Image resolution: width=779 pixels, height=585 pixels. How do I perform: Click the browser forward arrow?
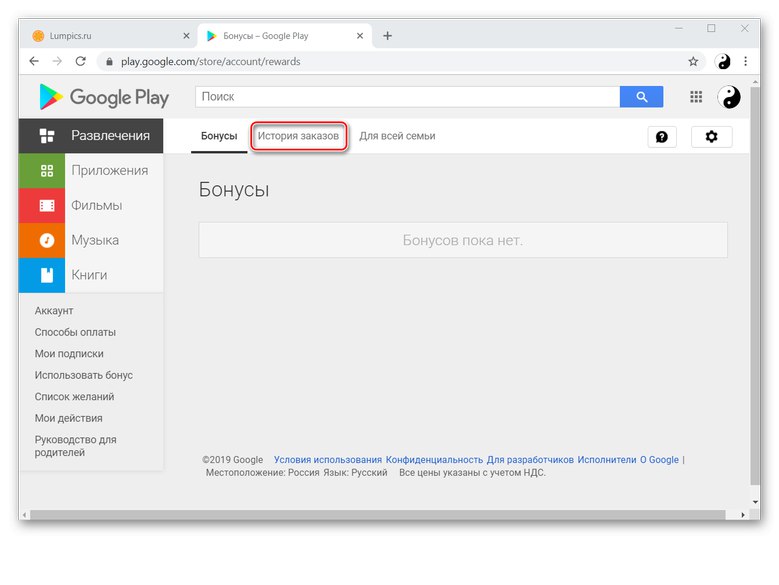tap(58, 62)
